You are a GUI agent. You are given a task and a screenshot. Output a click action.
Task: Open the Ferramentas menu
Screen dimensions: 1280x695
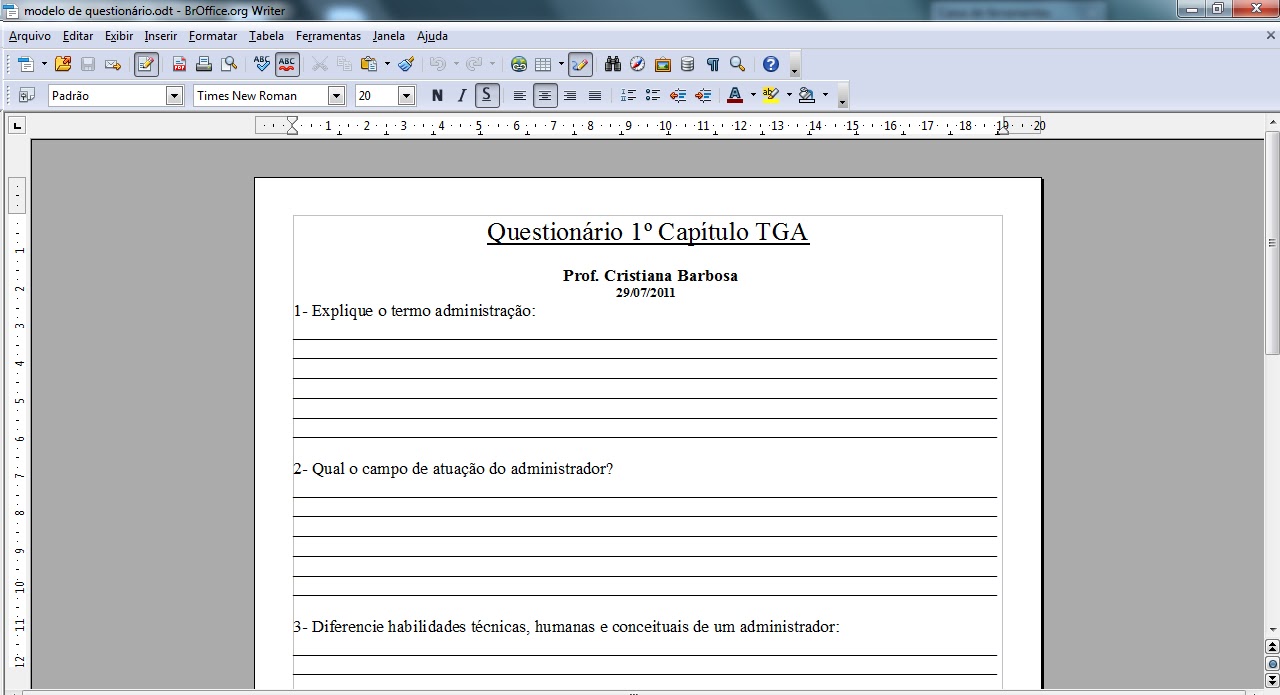pos(327,36)
